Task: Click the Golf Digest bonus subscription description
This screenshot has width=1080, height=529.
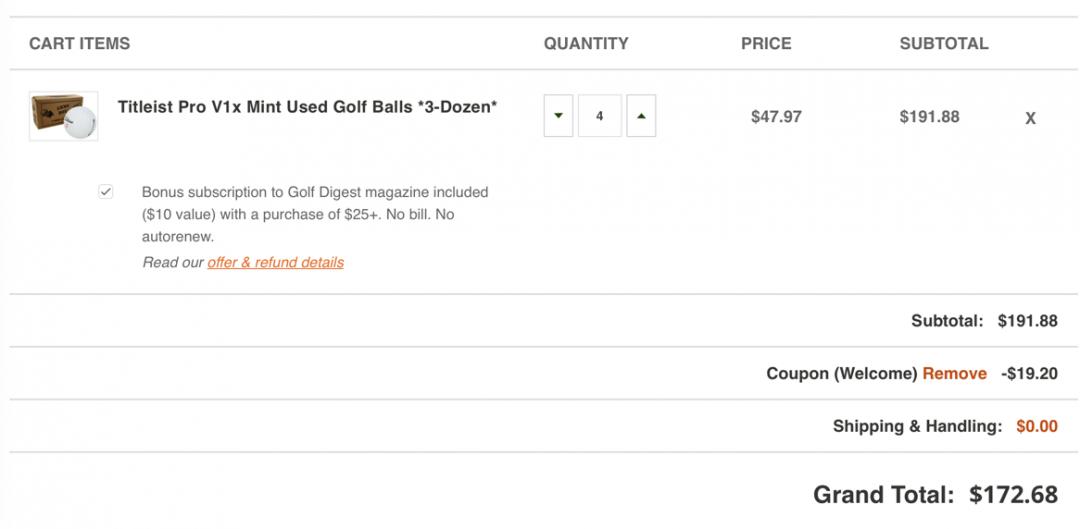Action: [314, 214]
